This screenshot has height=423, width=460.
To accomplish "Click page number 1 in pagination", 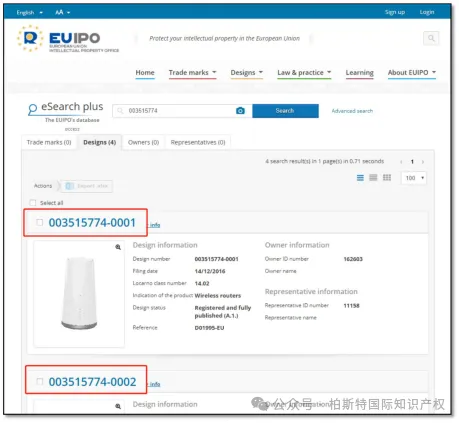I will coord(412,162).
